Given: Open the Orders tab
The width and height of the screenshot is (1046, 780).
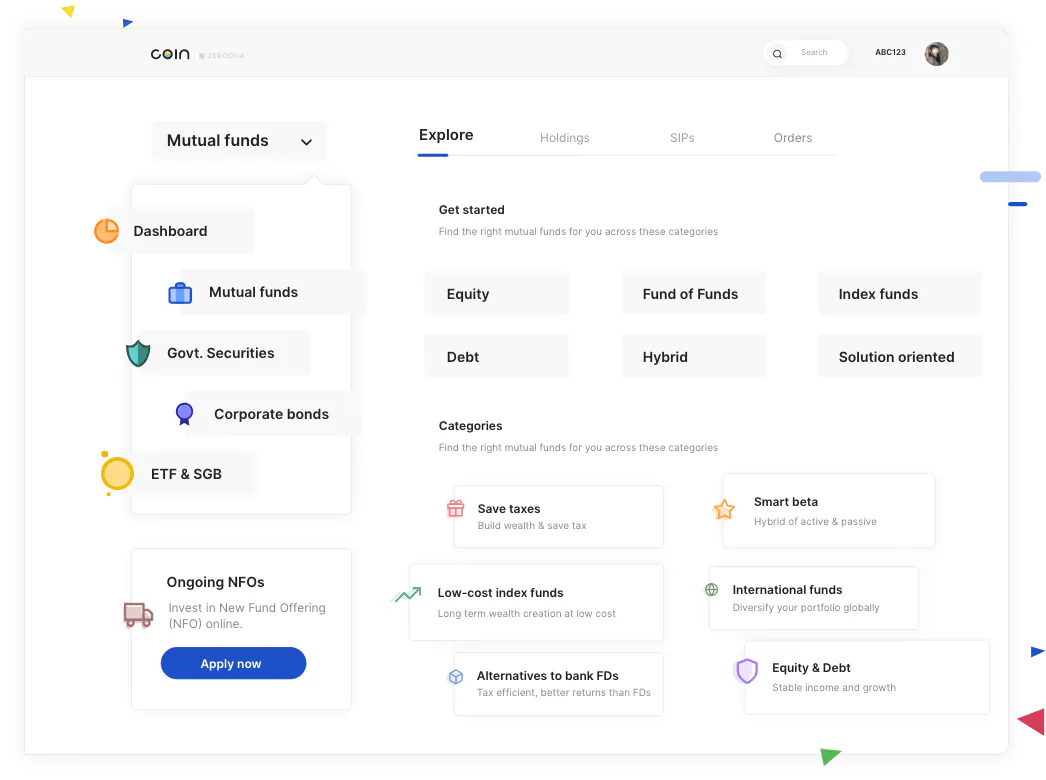Looking at the screenshot, I should 793,138.
